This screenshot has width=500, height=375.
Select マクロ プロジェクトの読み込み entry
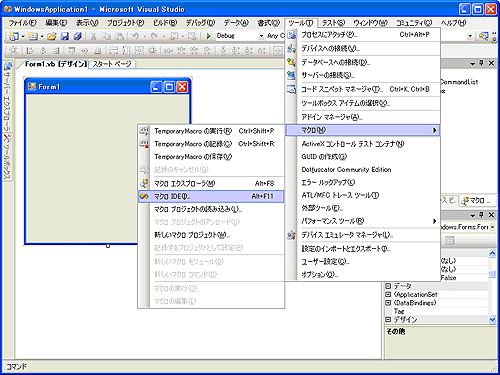click(x=211, y=209)
